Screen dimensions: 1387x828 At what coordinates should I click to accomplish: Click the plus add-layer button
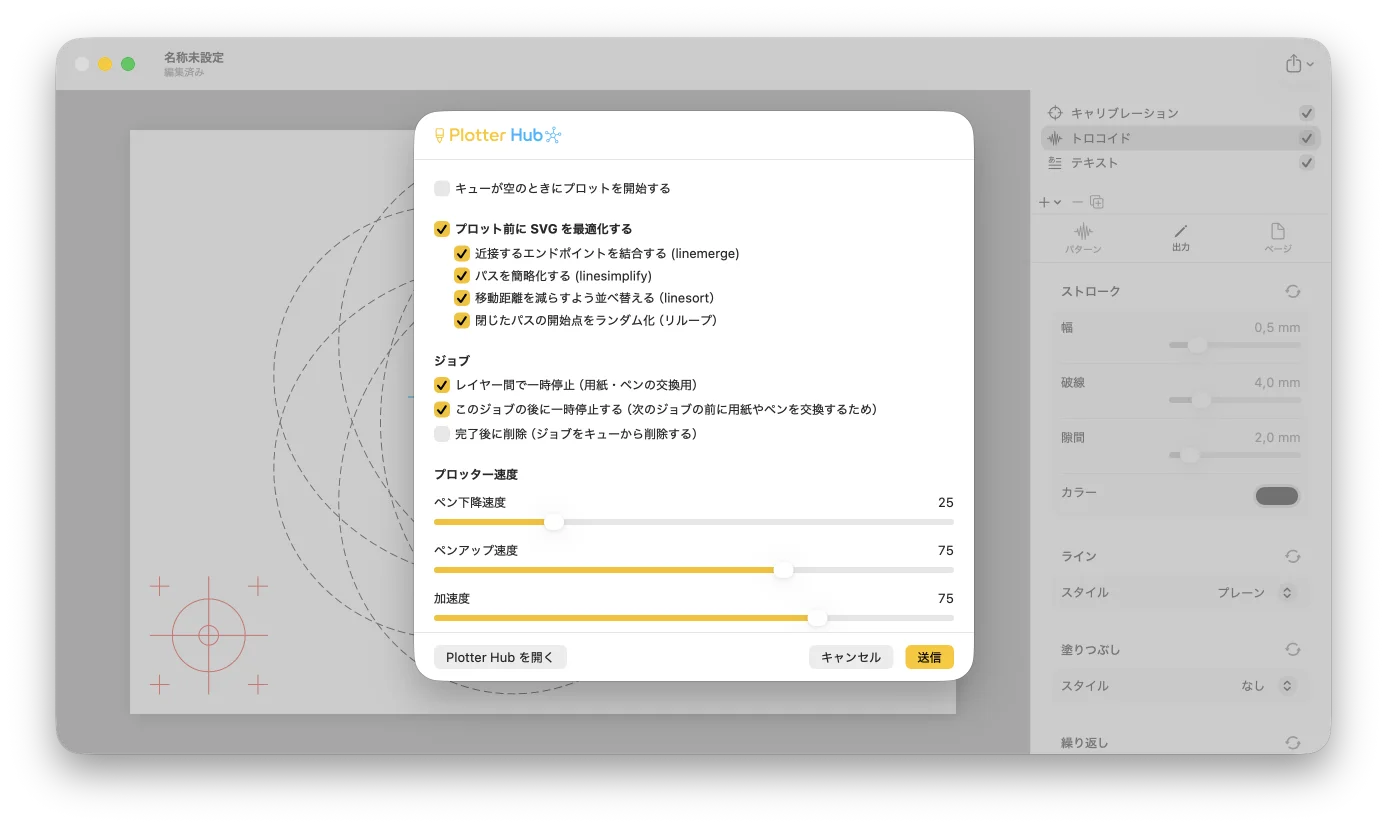tap(1045, 202)
